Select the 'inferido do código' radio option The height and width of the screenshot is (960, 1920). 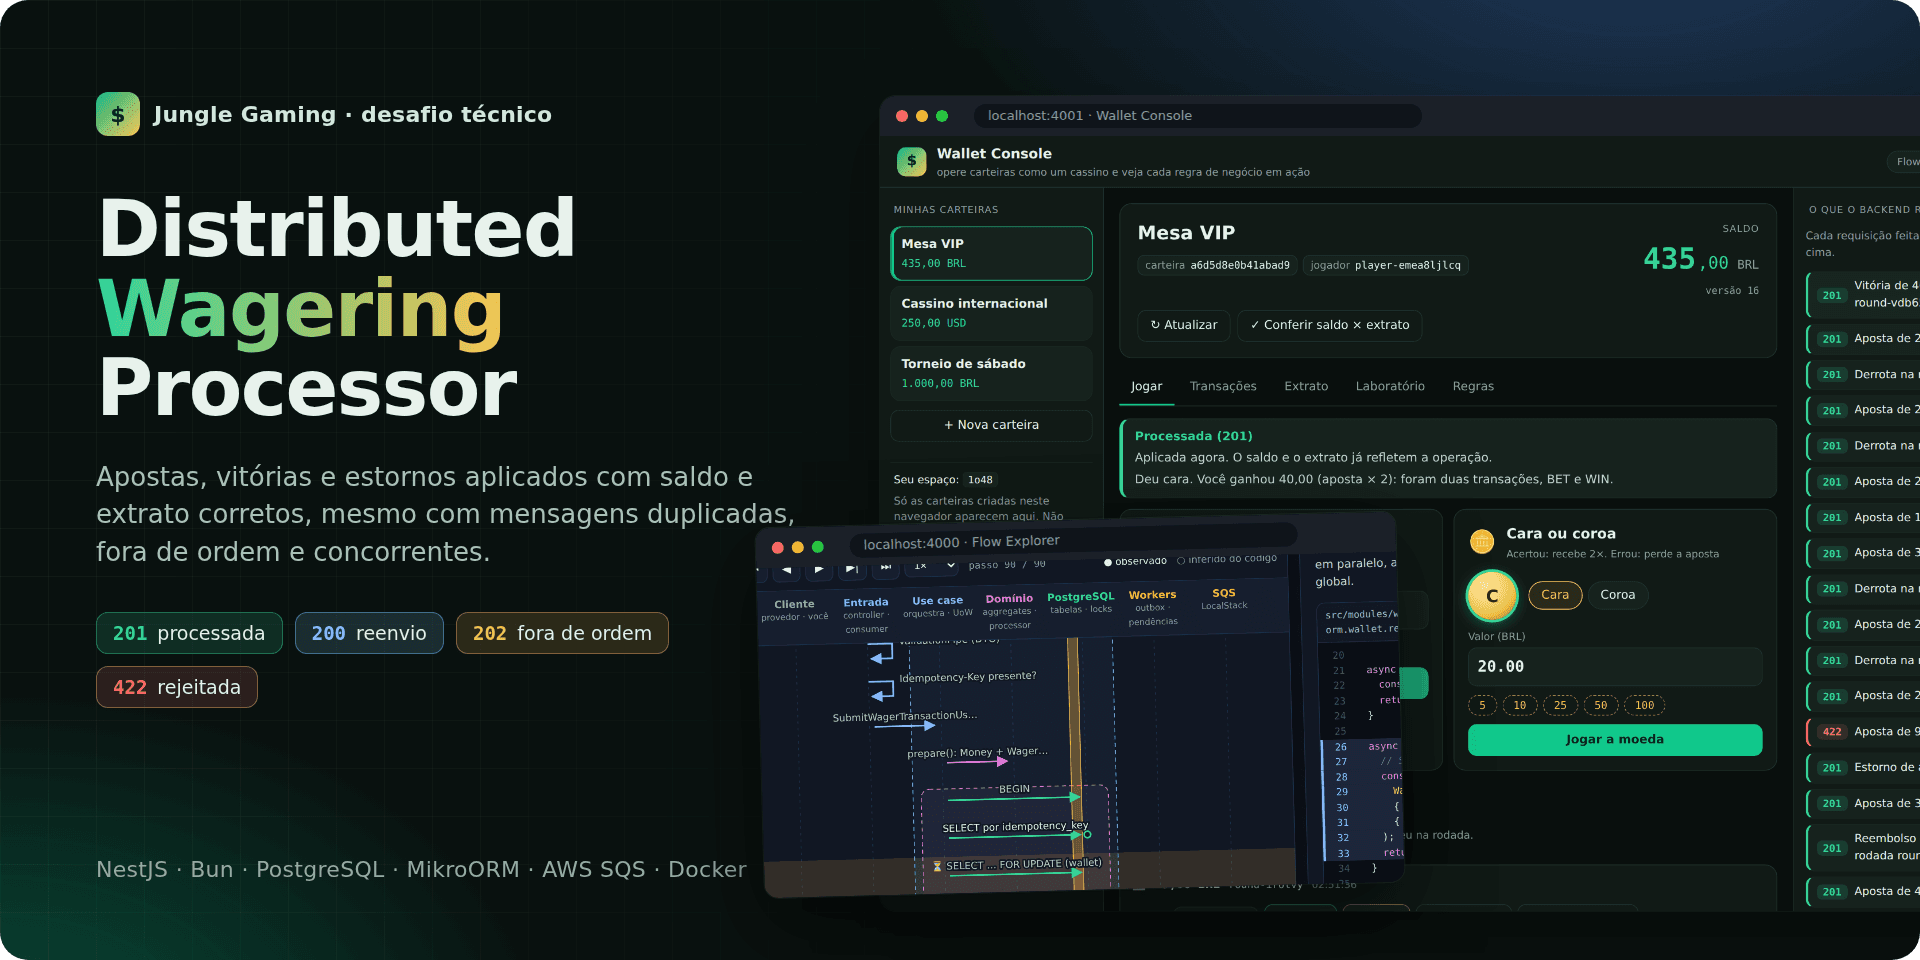[1227, 559]
